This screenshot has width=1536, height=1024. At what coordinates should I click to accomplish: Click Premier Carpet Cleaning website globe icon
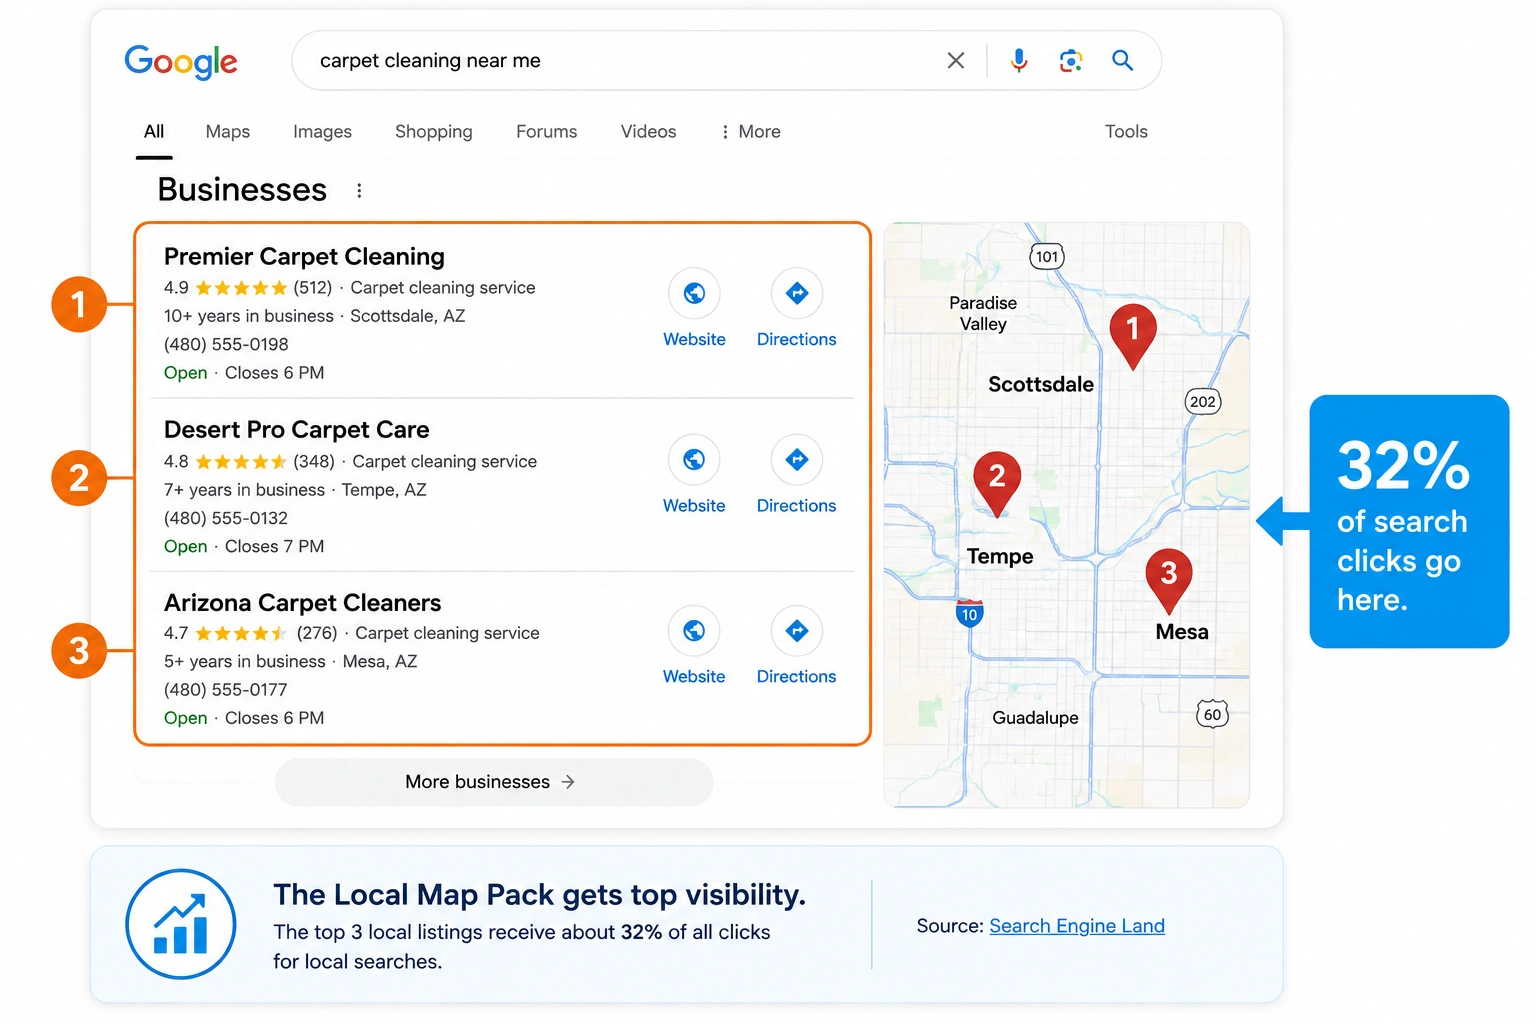tap(694, 293)
